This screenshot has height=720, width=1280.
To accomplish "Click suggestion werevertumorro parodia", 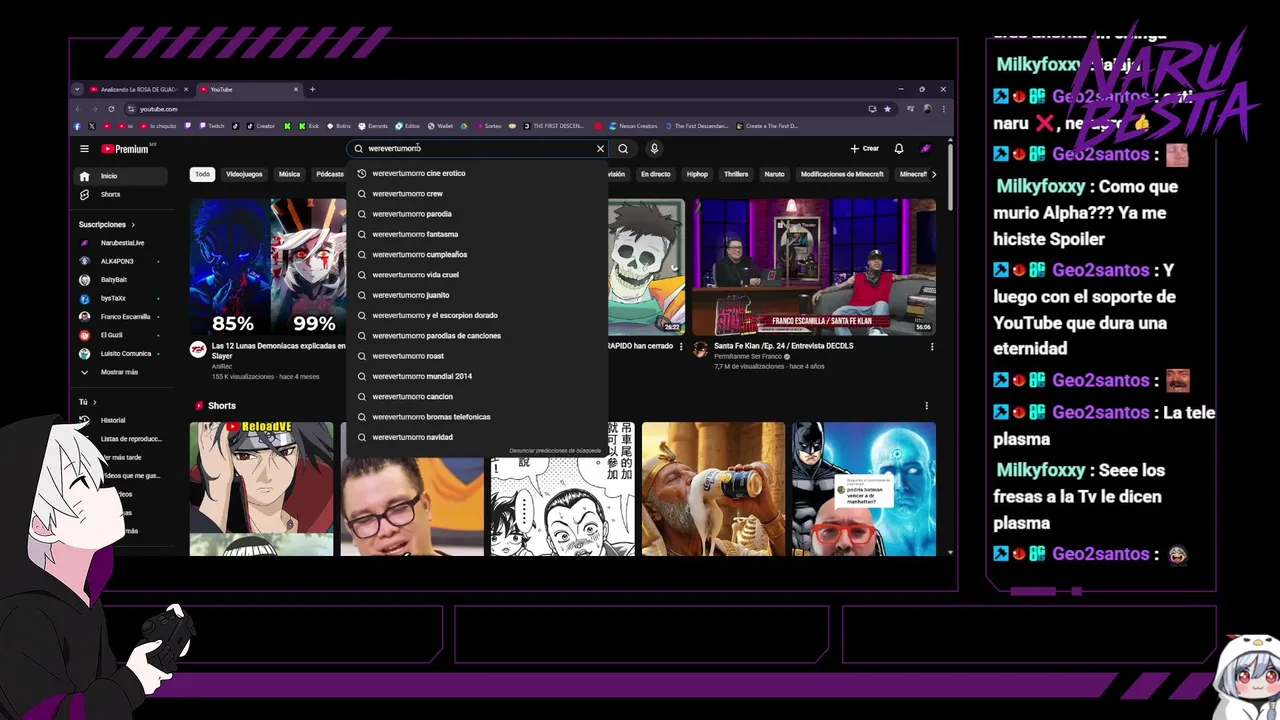I will [477, 214].
